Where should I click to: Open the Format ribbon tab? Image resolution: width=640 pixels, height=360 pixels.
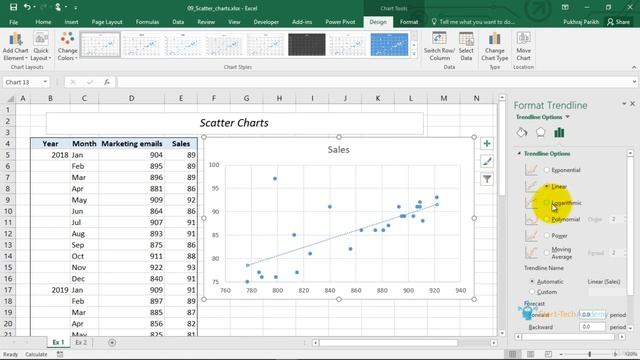pos(409,22)
